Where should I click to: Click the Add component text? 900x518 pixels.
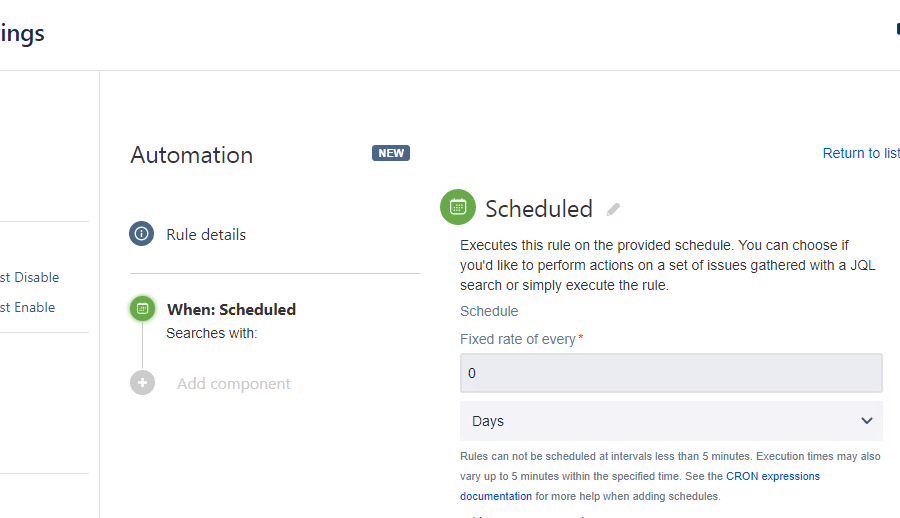tap(234, 383)
